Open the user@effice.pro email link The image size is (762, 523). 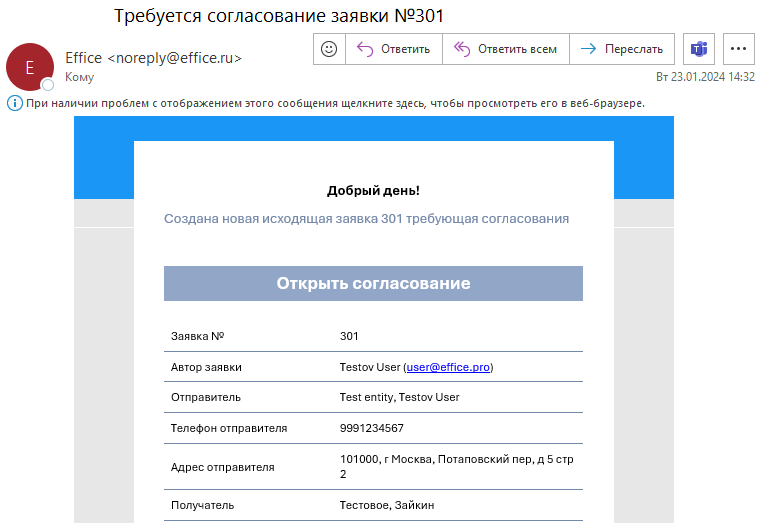pos(448,367)
